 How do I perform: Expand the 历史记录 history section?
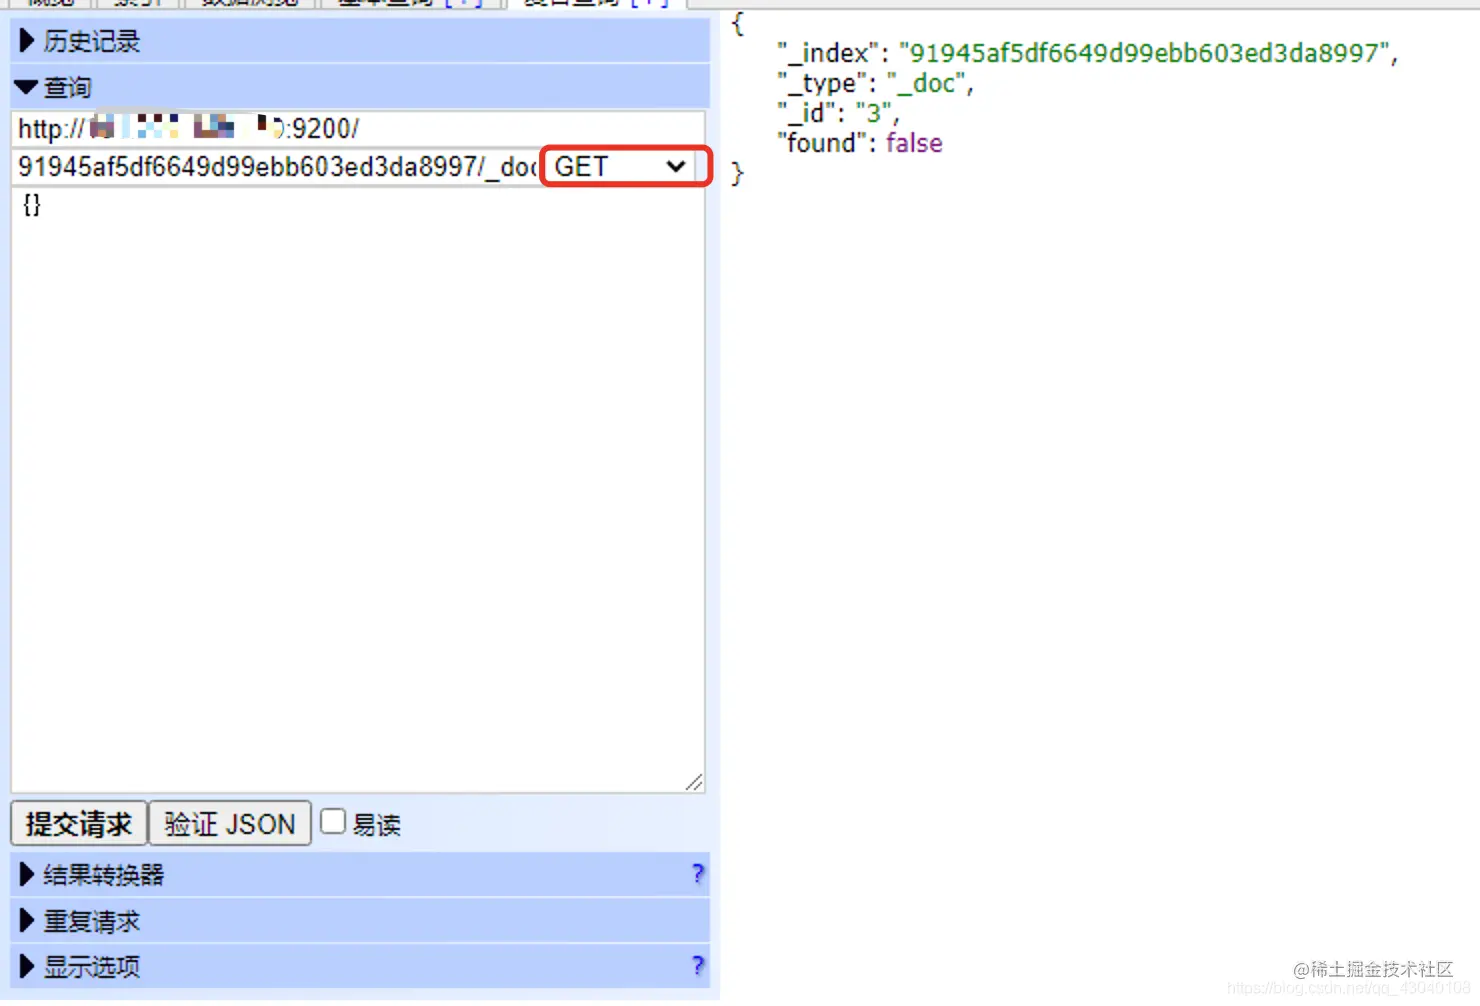point(360,41)
